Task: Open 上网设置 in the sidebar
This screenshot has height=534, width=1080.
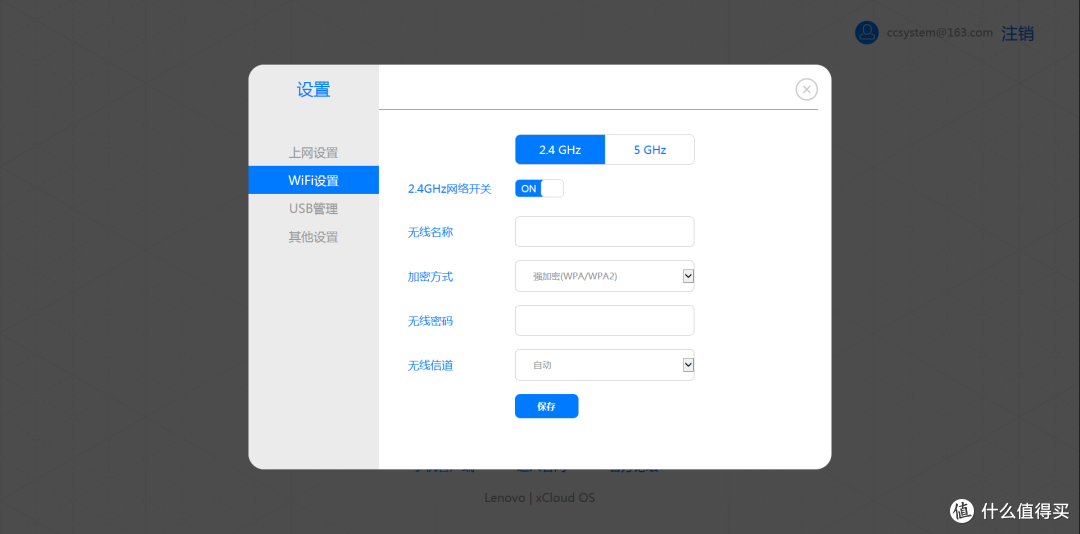Action: 313,152
